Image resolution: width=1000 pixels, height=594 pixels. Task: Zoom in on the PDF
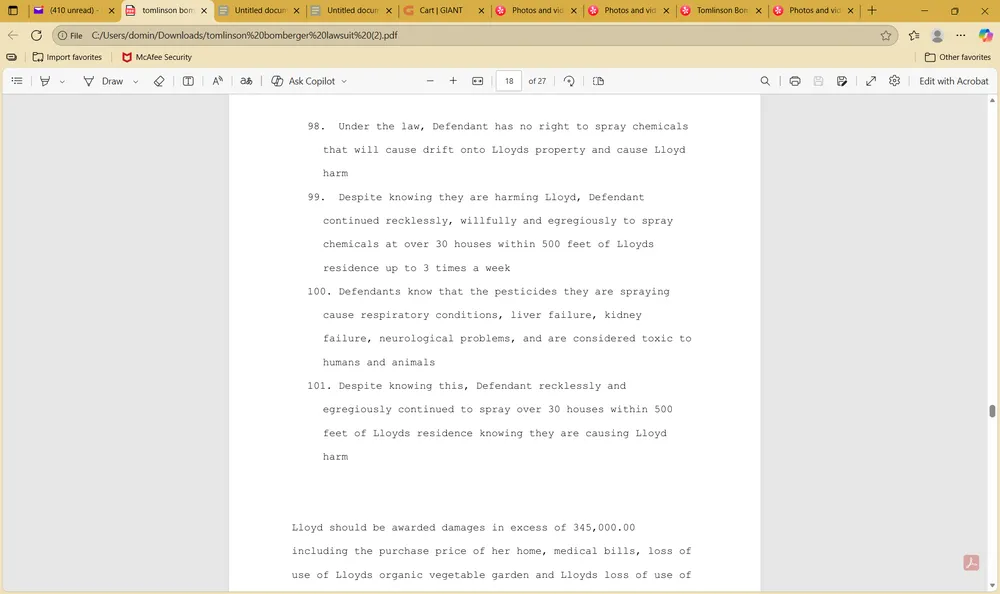453,81
